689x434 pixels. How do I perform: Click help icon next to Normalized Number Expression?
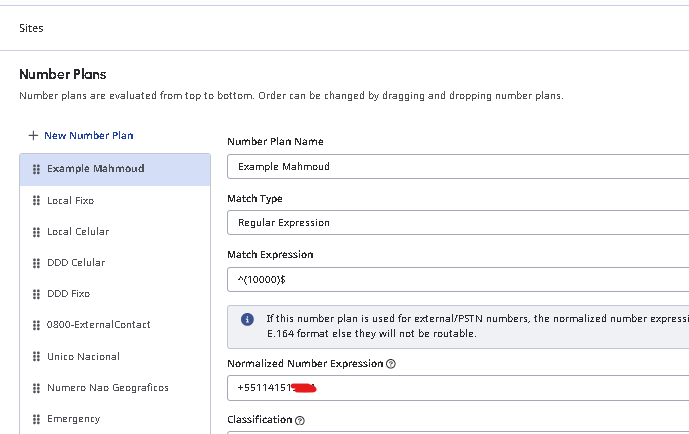pos(391,364)
